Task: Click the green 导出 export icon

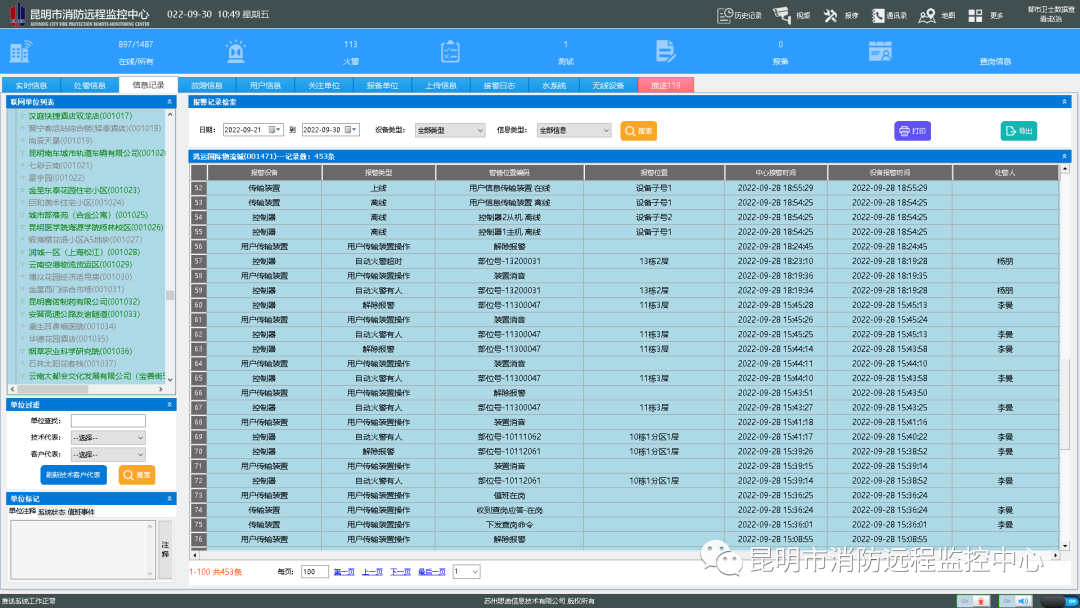Action: click(x=1017, y=131)
